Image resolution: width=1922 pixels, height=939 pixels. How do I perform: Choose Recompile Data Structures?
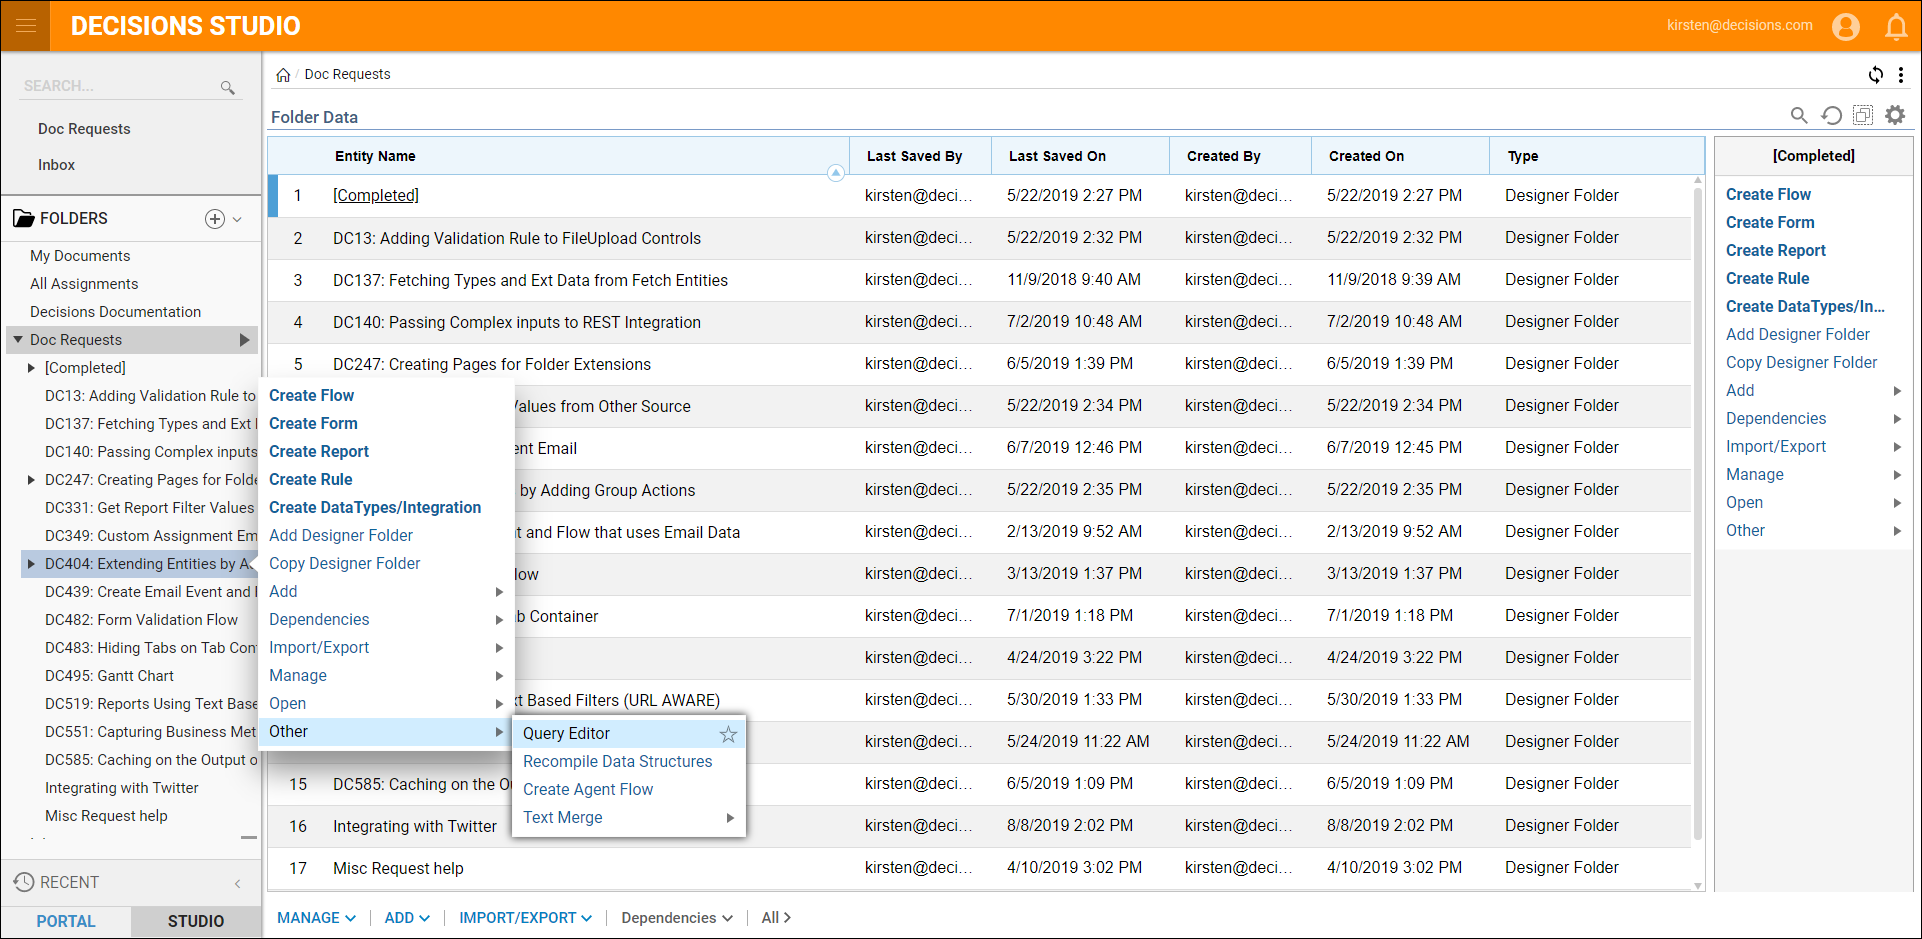[617, 762]
